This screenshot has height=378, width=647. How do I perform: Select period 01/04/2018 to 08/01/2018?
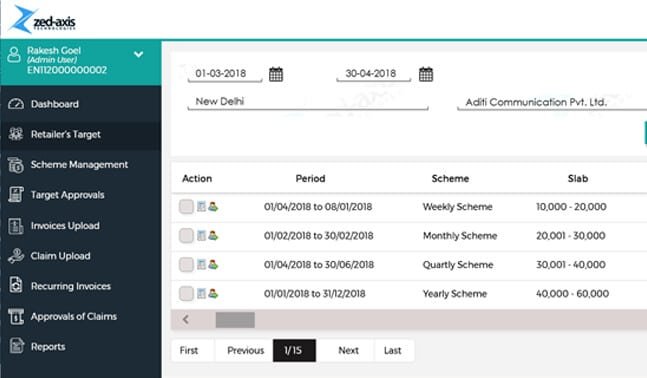coord(318,207)
